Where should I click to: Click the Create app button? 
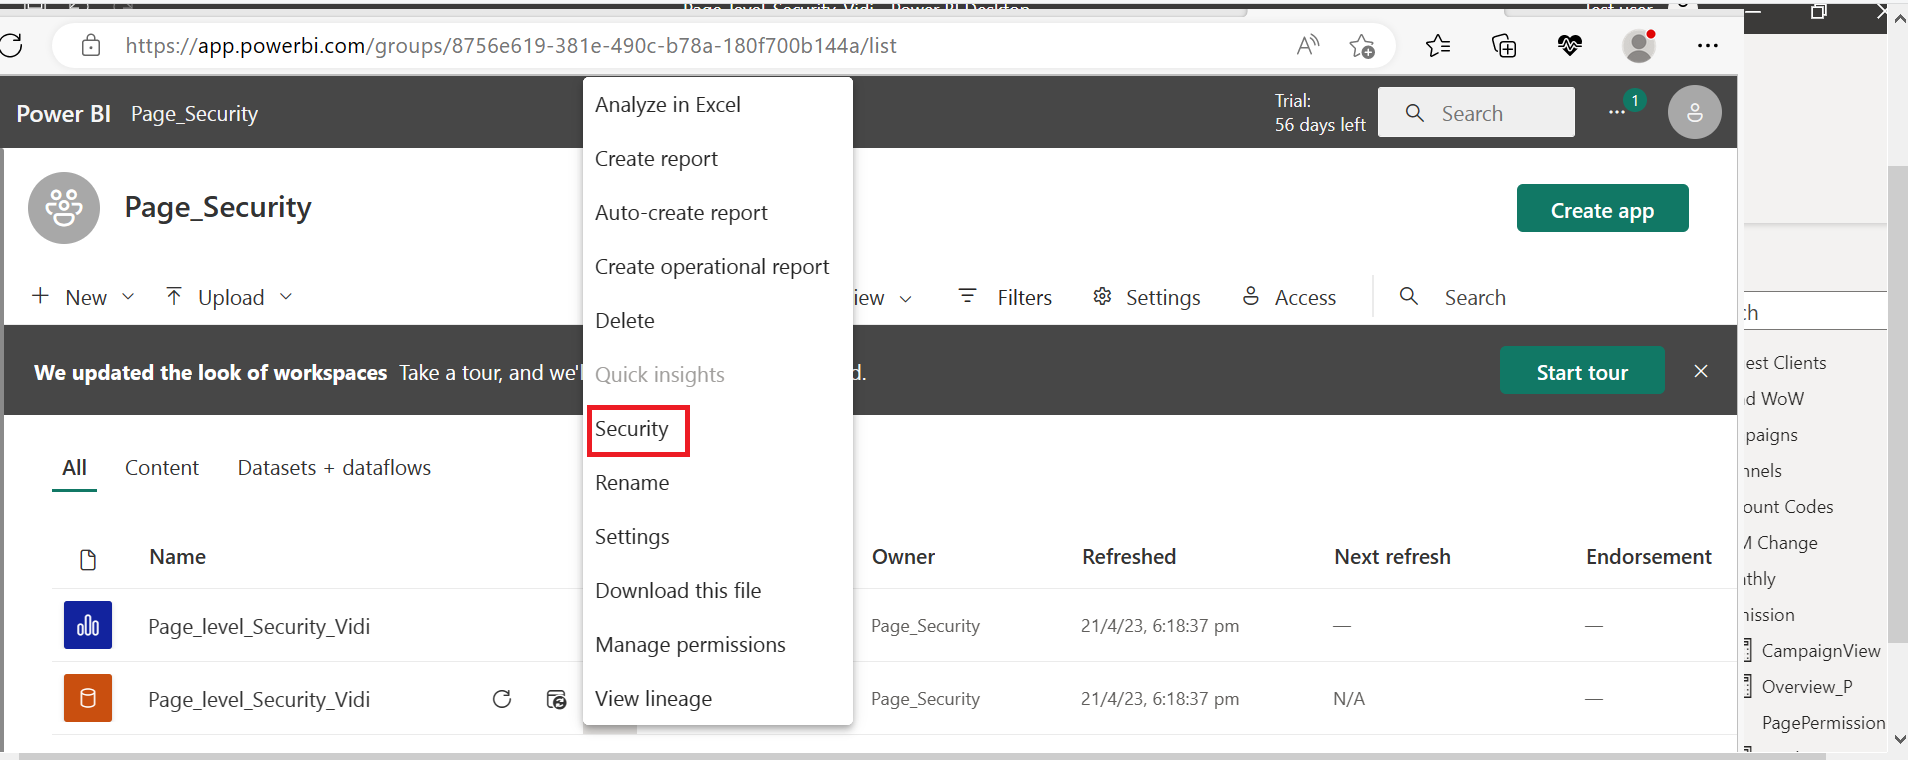1602,208
